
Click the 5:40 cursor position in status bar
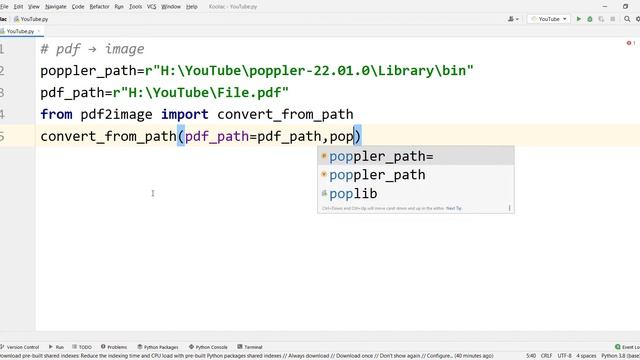pos(531,356)
